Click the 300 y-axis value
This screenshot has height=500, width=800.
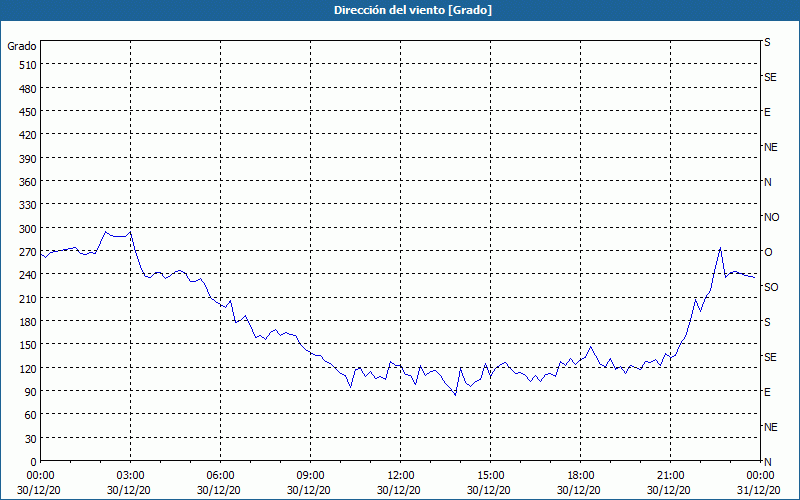pos(28,229)
